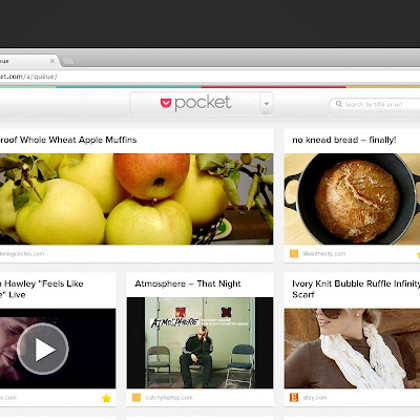
Task: Focus the Search by title or url field
Action: click(375, 104)
